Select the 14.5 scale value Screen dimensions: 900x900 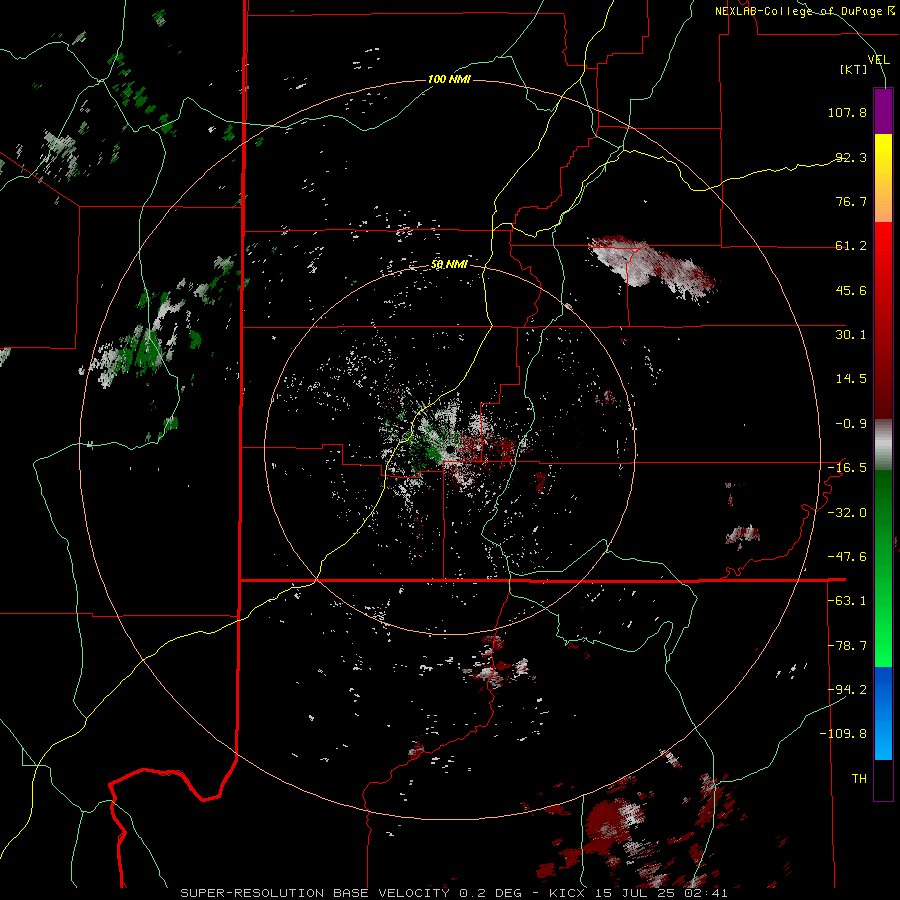click(x=851, y=379)
